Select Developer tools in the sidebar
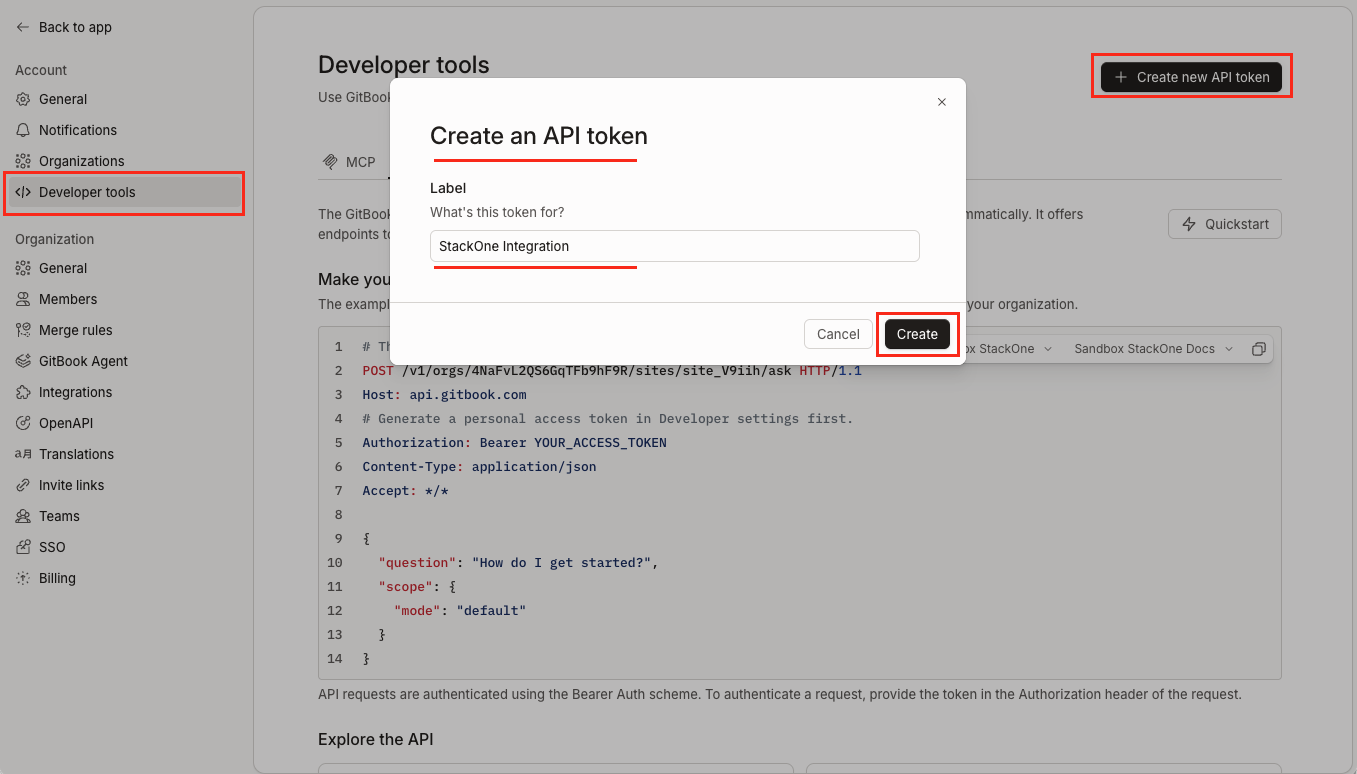Viewport: 1357px width, 774px height. pyautogui.click(x=125, y=192)
